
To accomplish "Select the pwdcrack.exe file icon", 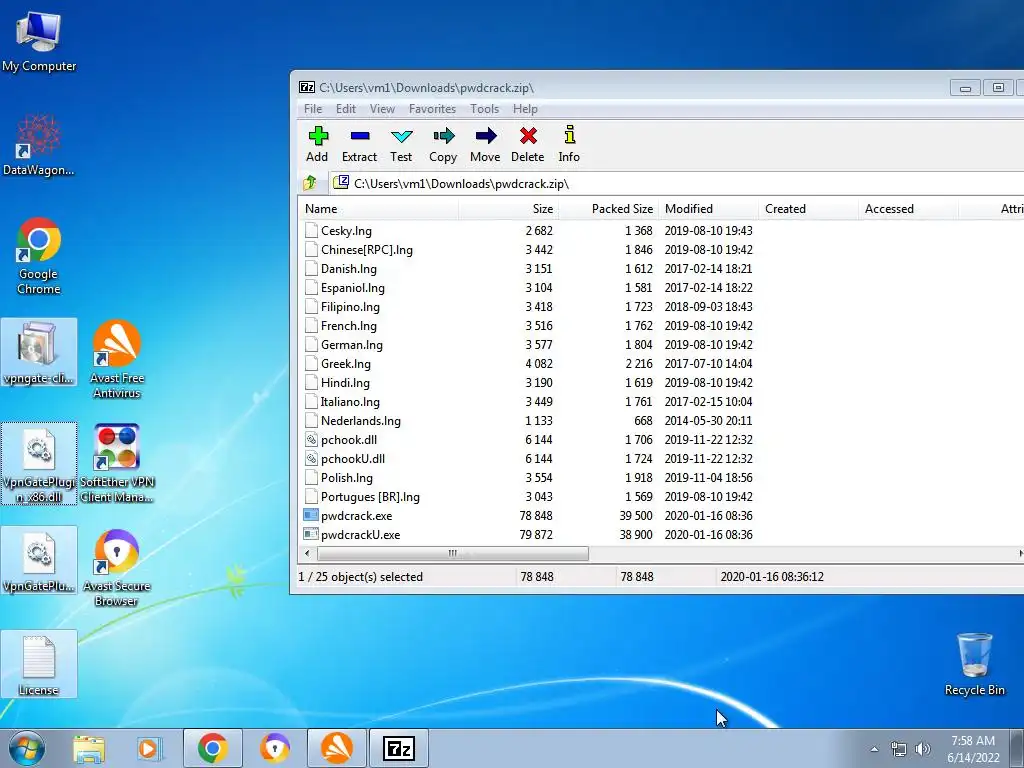I will point(311,515).
